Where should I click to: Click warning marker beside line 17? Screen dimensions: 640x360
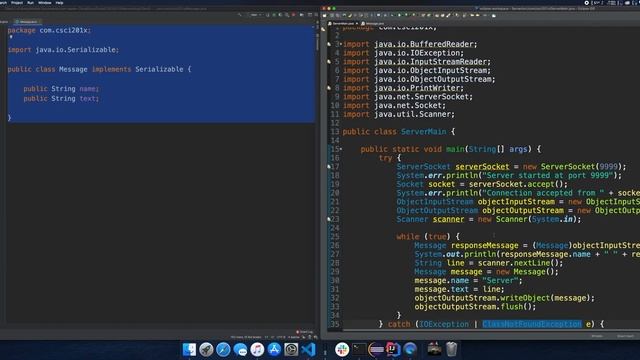pos(329,167)
